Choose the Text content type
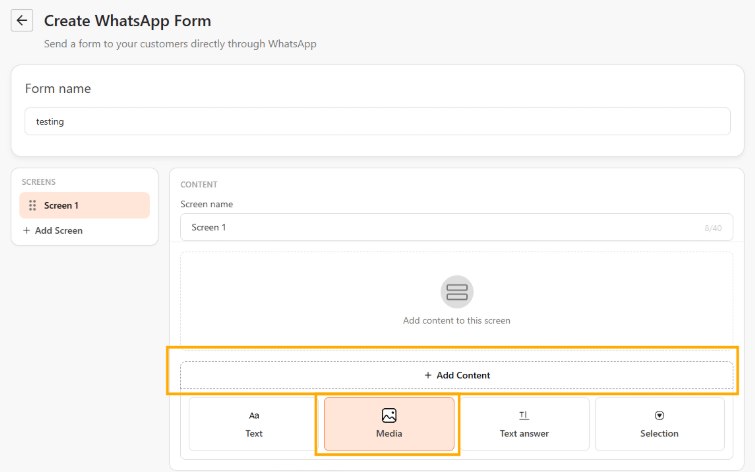The width and height of the screenshot is (755, 472). (254, 424)
